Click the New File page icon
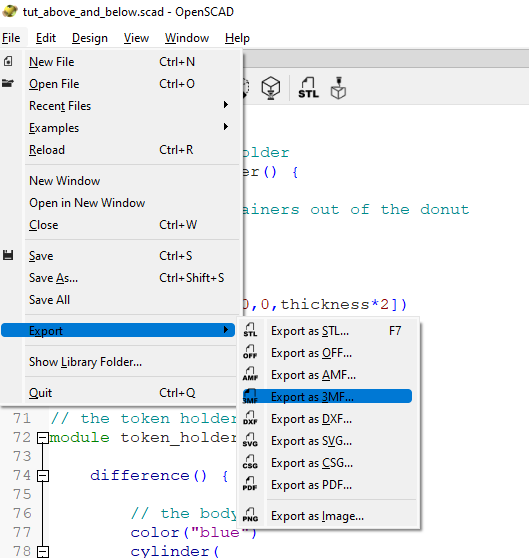 tap(8, 62)
